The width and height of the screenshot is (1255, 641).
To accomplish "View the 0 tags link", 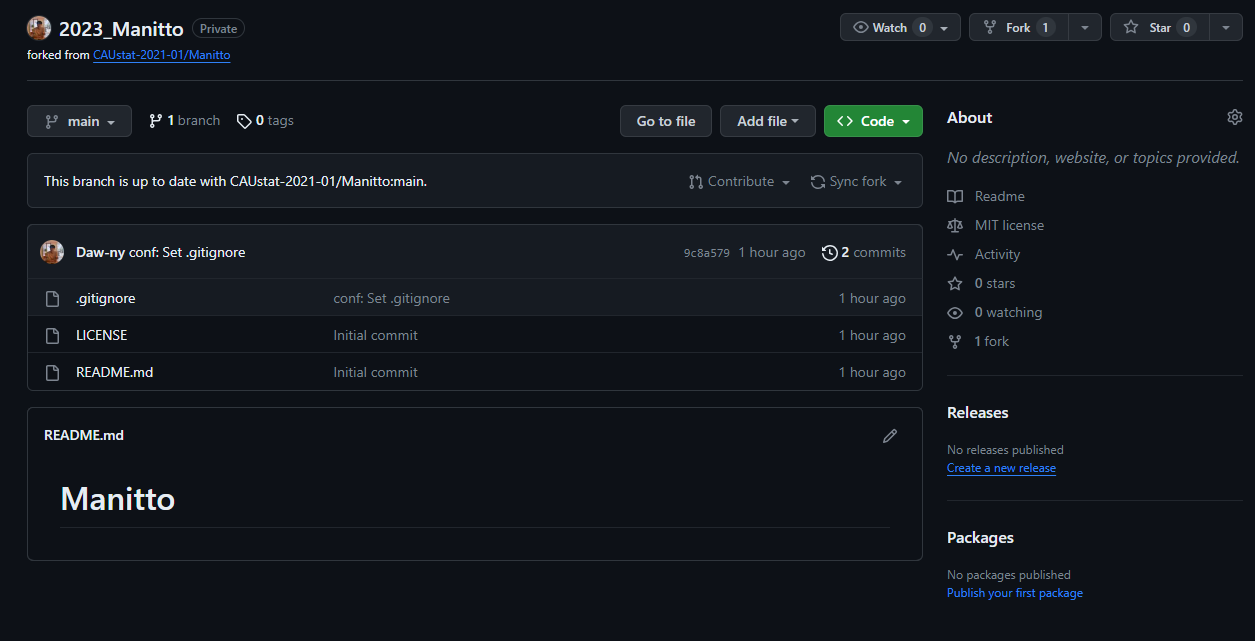I will click(x=265, y=121).
